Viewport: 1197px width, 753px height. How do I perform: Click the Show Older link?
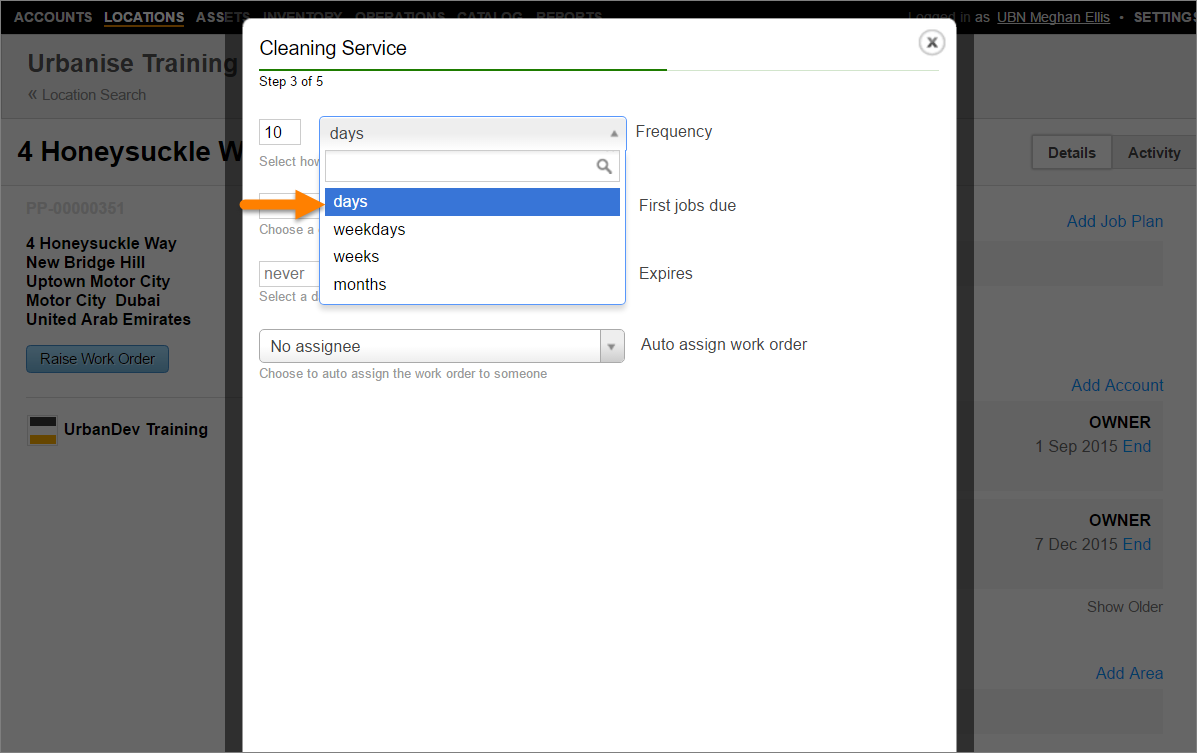coord(1124,607)
